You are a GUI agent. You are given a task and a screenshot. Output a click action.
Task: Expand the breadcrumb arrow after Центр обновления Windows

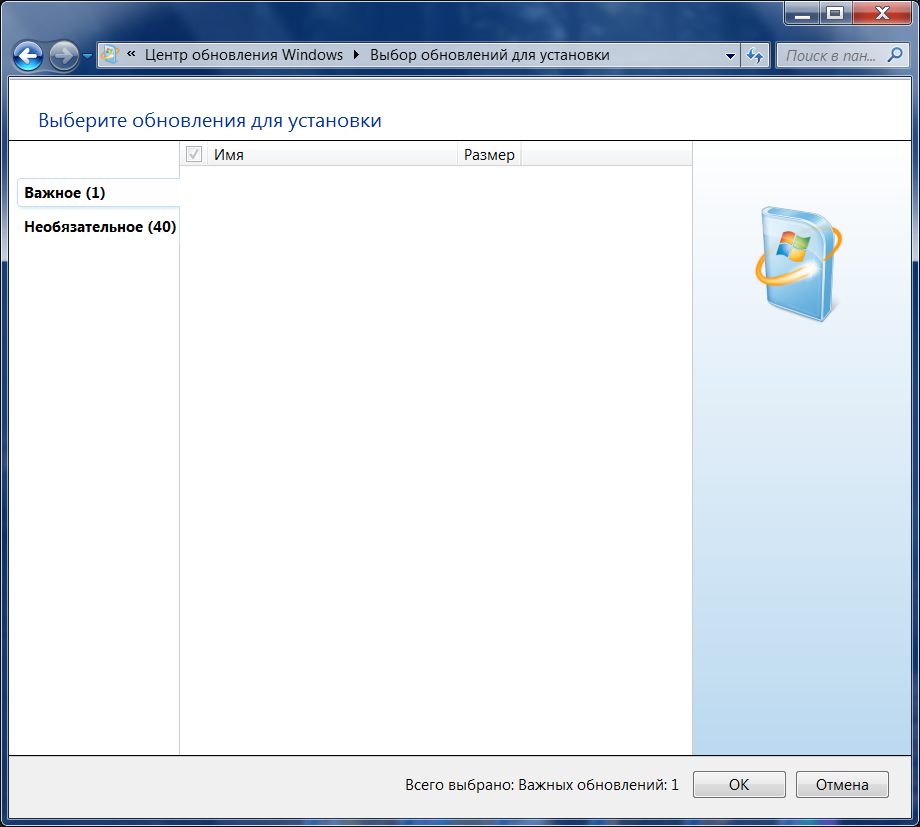pos(356,55)
